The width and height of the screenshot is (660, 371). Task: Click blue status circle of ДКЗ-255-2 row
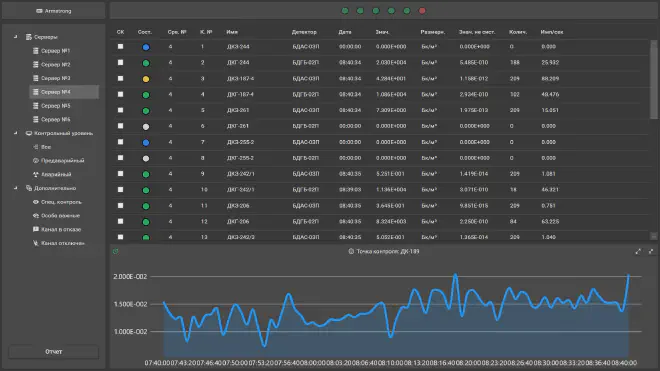[146, 143]
